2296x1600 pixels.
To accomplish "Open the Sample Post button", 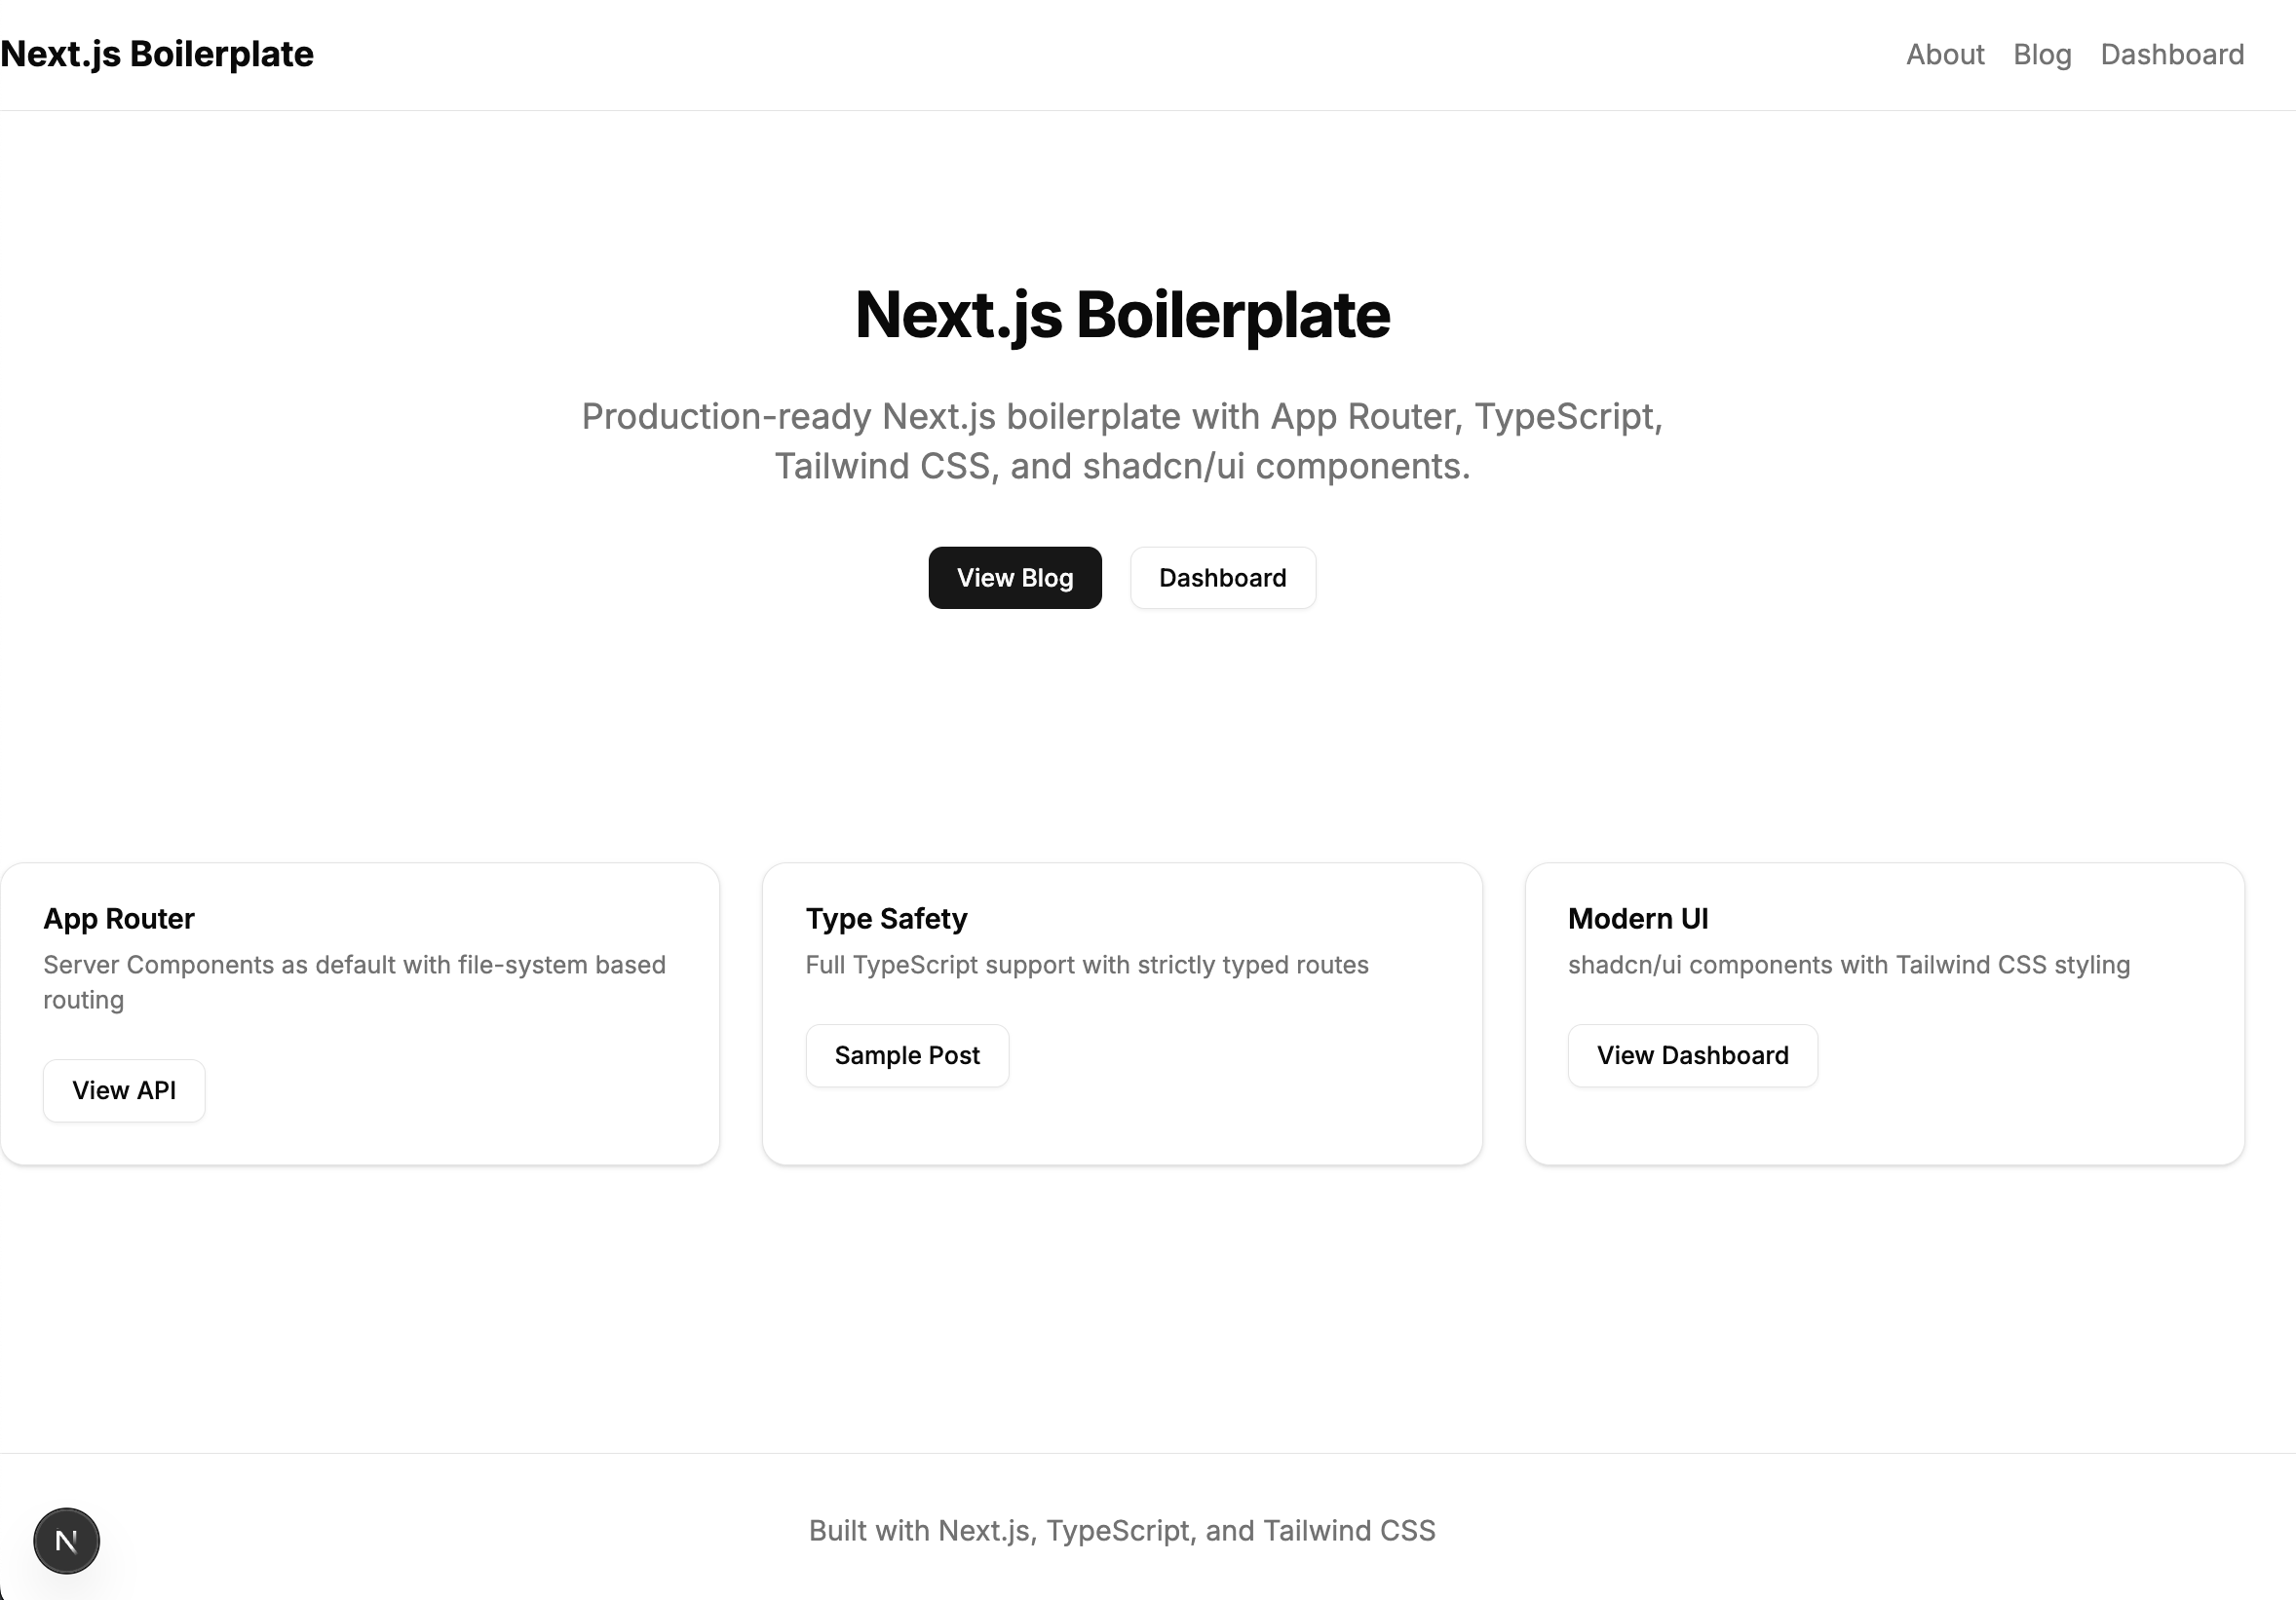I will click(x=907, y=1055).
